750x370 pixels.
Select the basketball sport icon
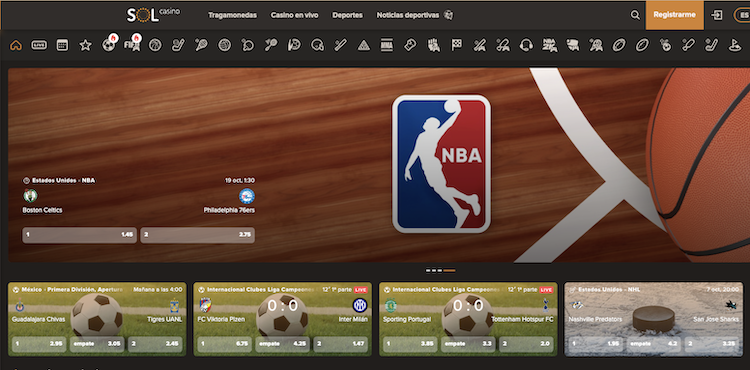point(155,45)
